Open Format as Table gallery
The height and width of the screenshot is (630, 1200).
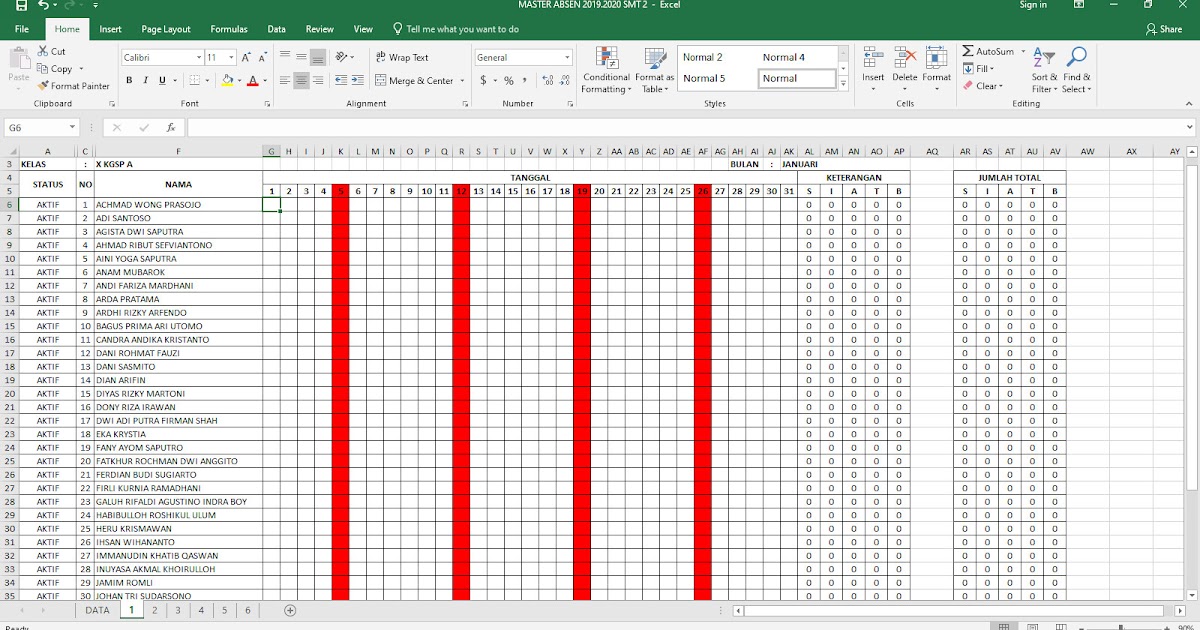(x=655, y=70)
